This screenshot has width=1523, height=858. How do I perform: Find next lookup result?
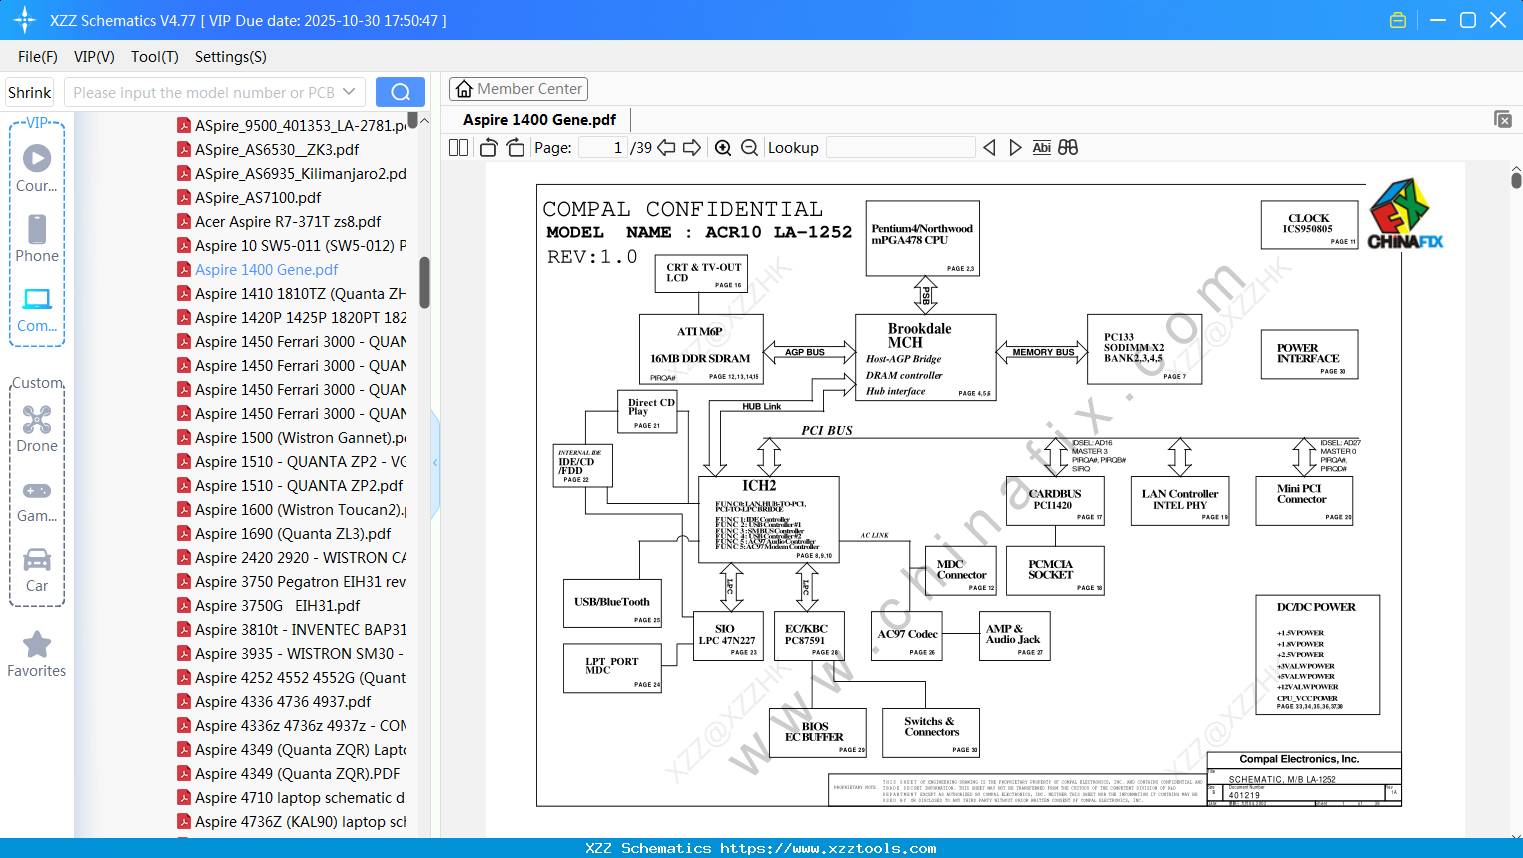pyautogui.click(x=1015, y=148)
